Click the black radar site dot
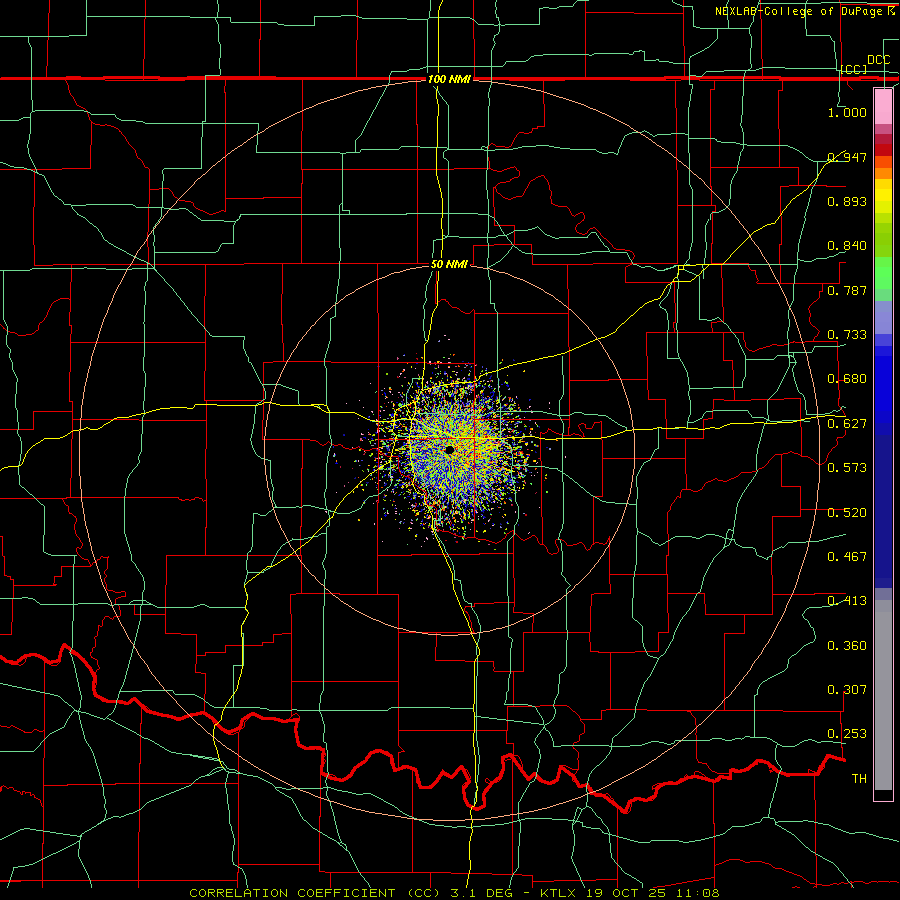The width and height of the screenshot is (900, 900). pyautogui.click(x=449, y=450)
